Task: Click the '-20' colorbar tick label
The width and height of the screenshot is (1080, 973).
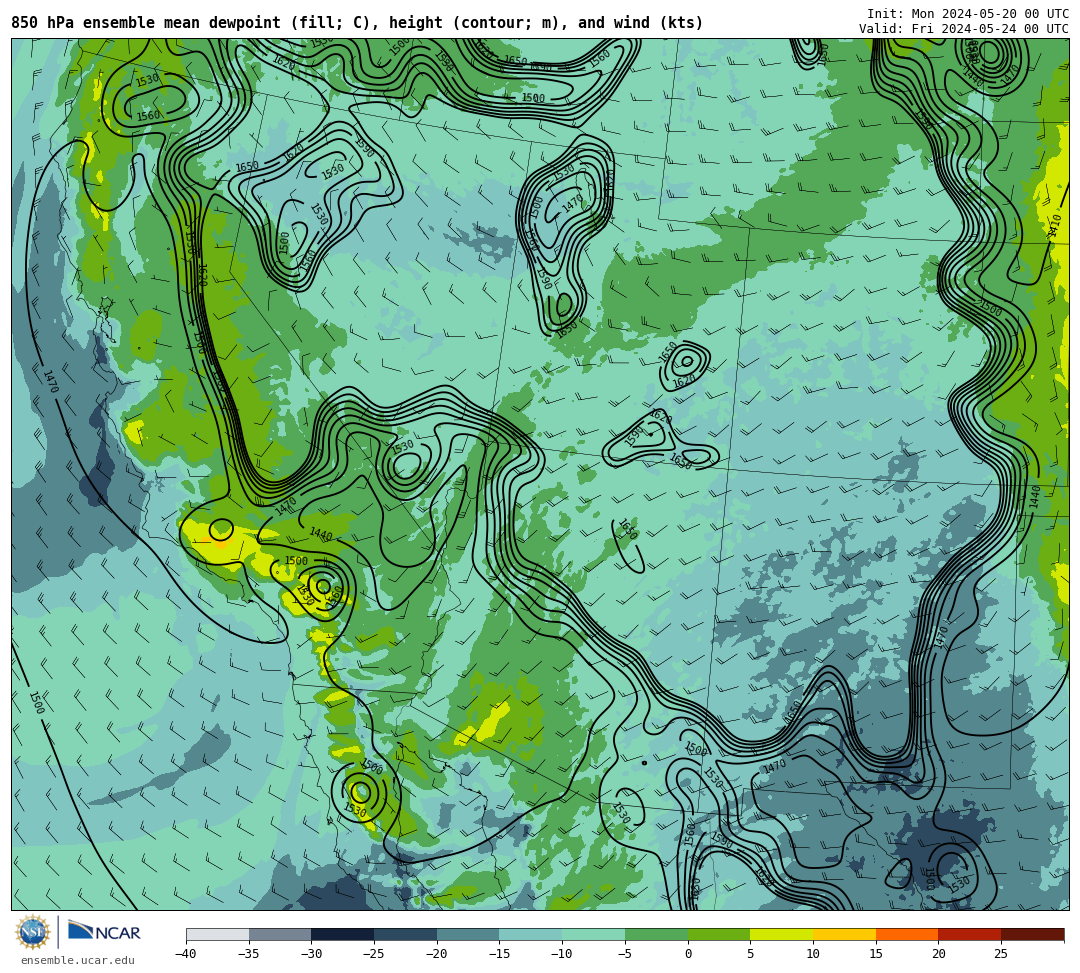Action: 436,954
